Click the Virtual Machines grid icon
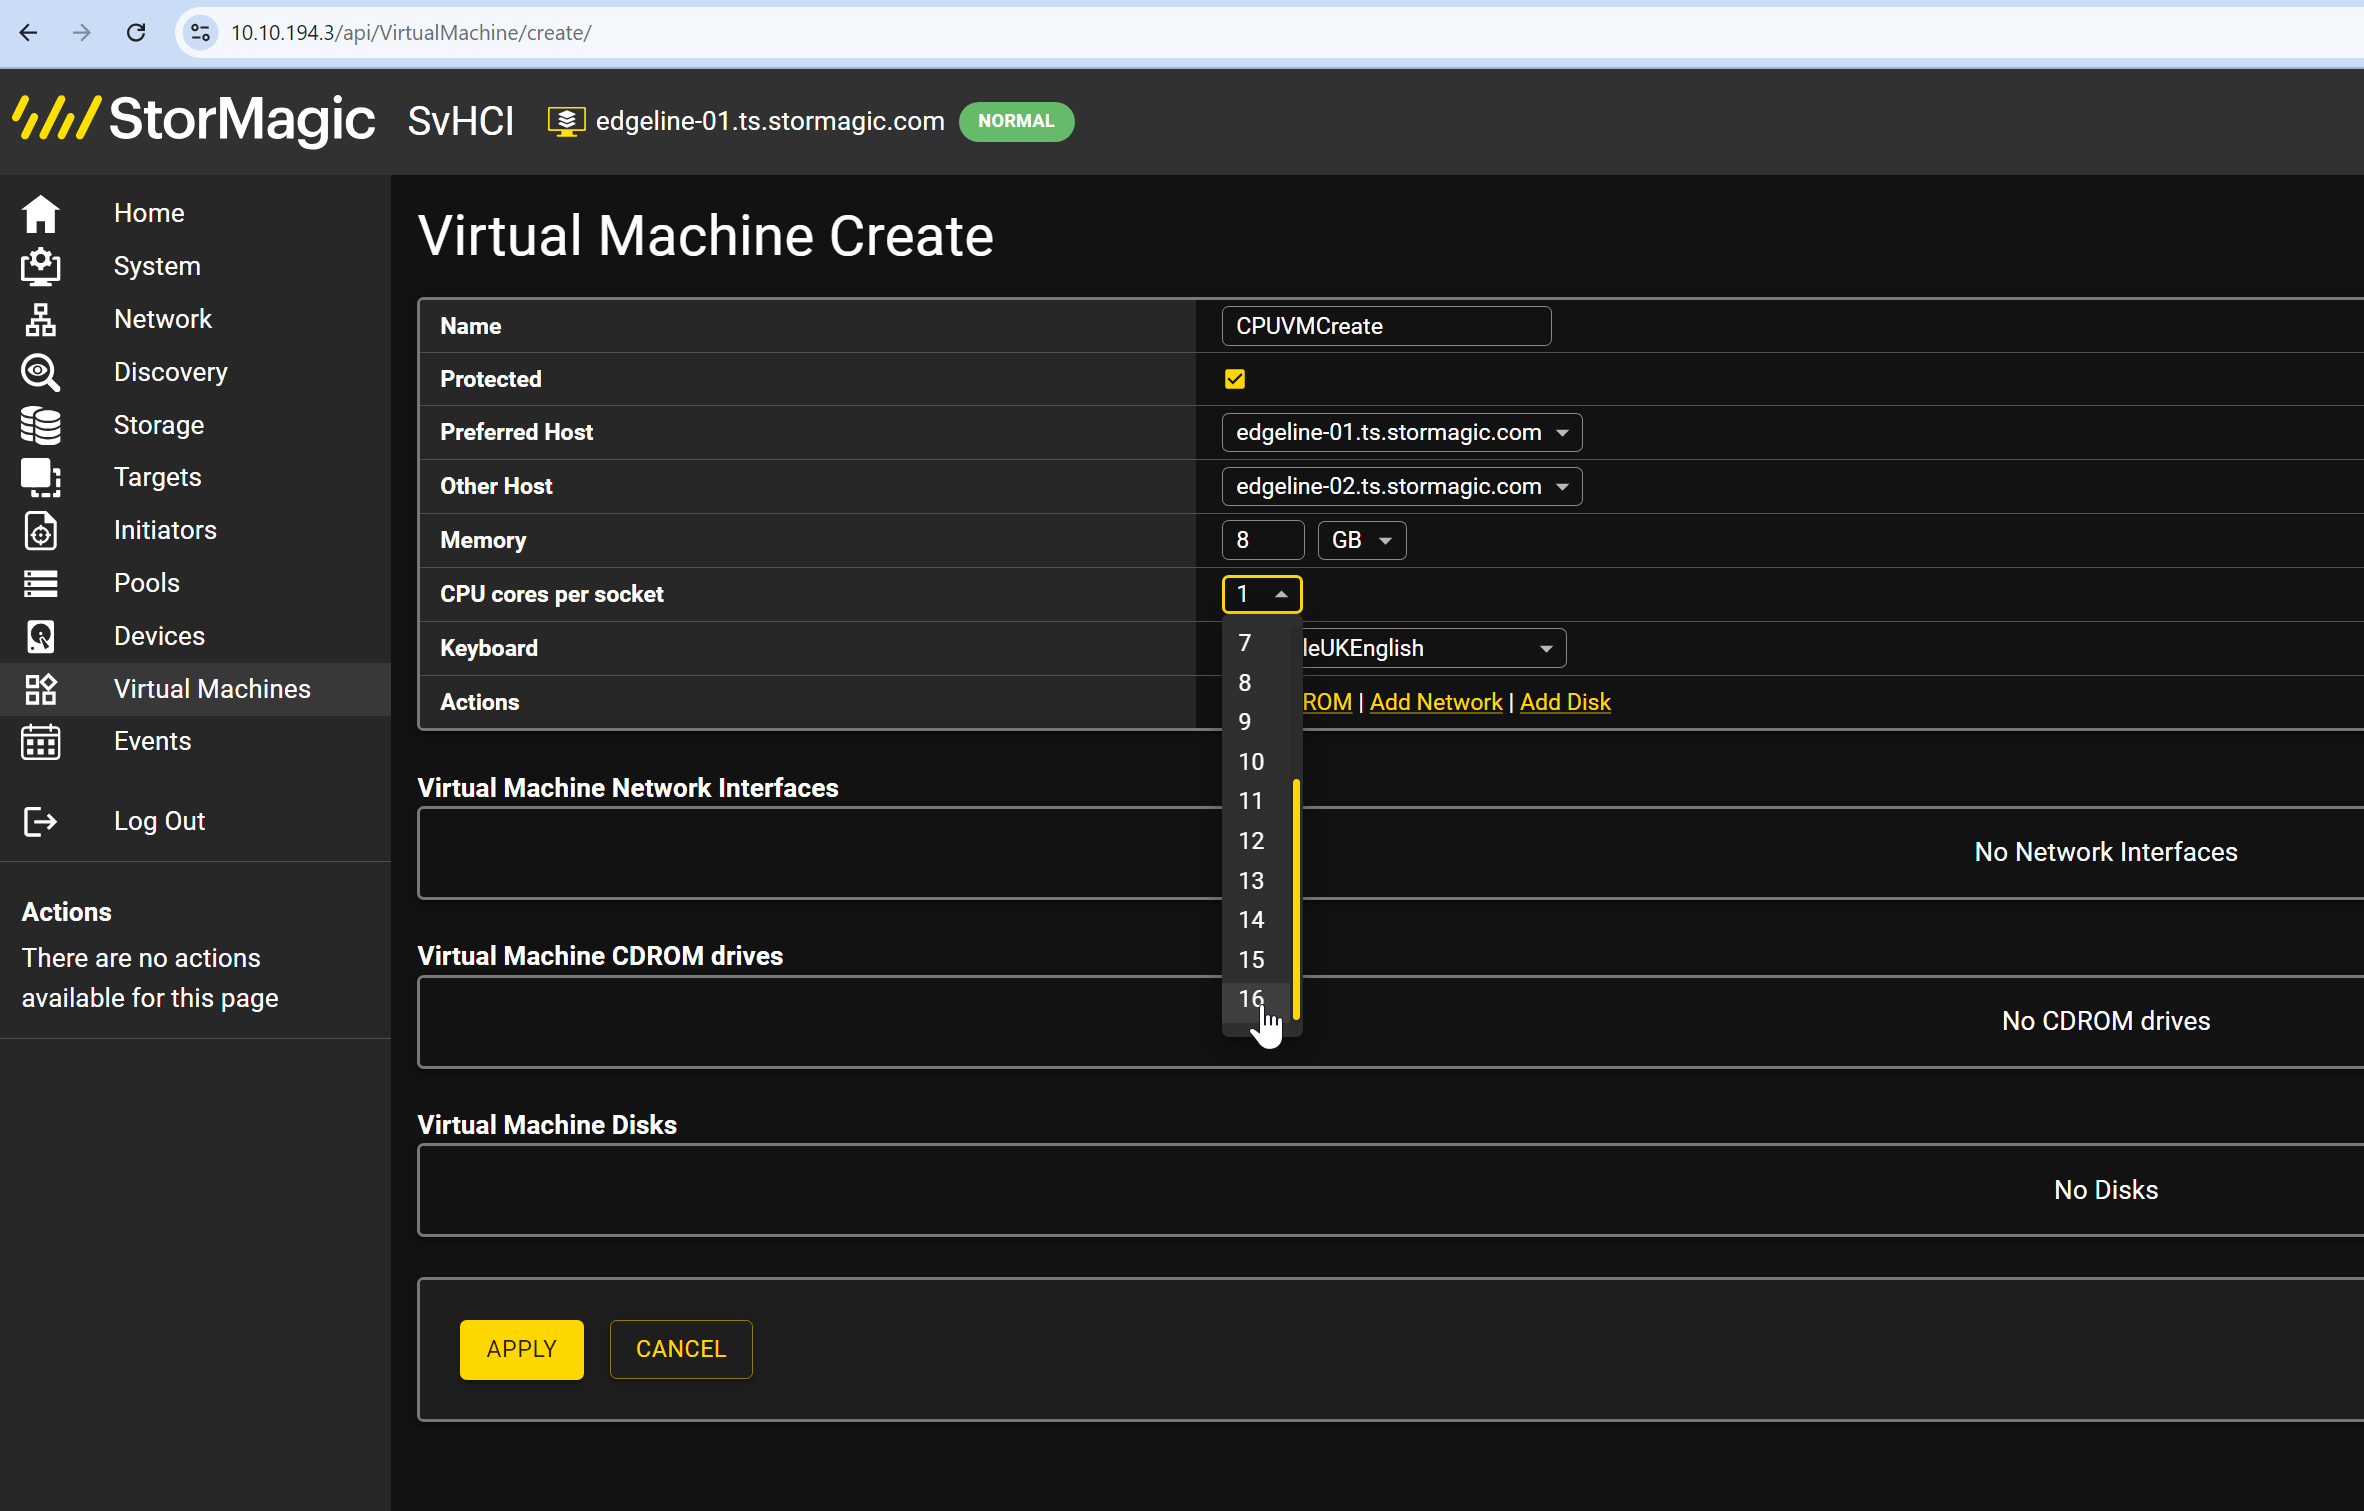 (41, 690)
